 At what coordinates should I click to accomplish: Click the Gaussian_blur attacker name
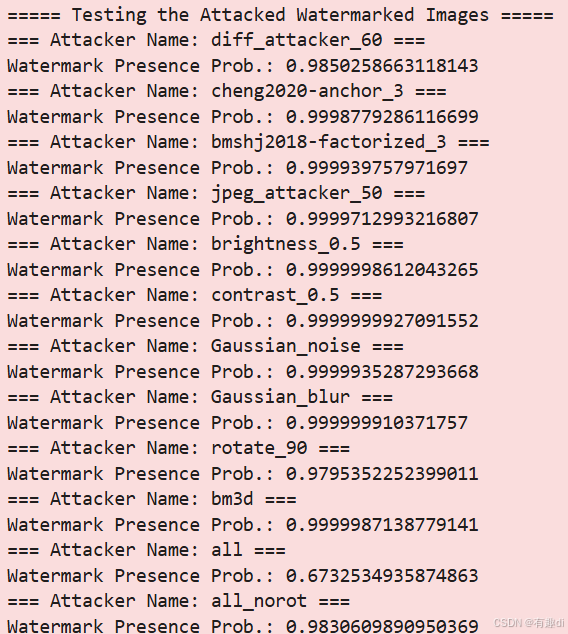tap(280, 397)
